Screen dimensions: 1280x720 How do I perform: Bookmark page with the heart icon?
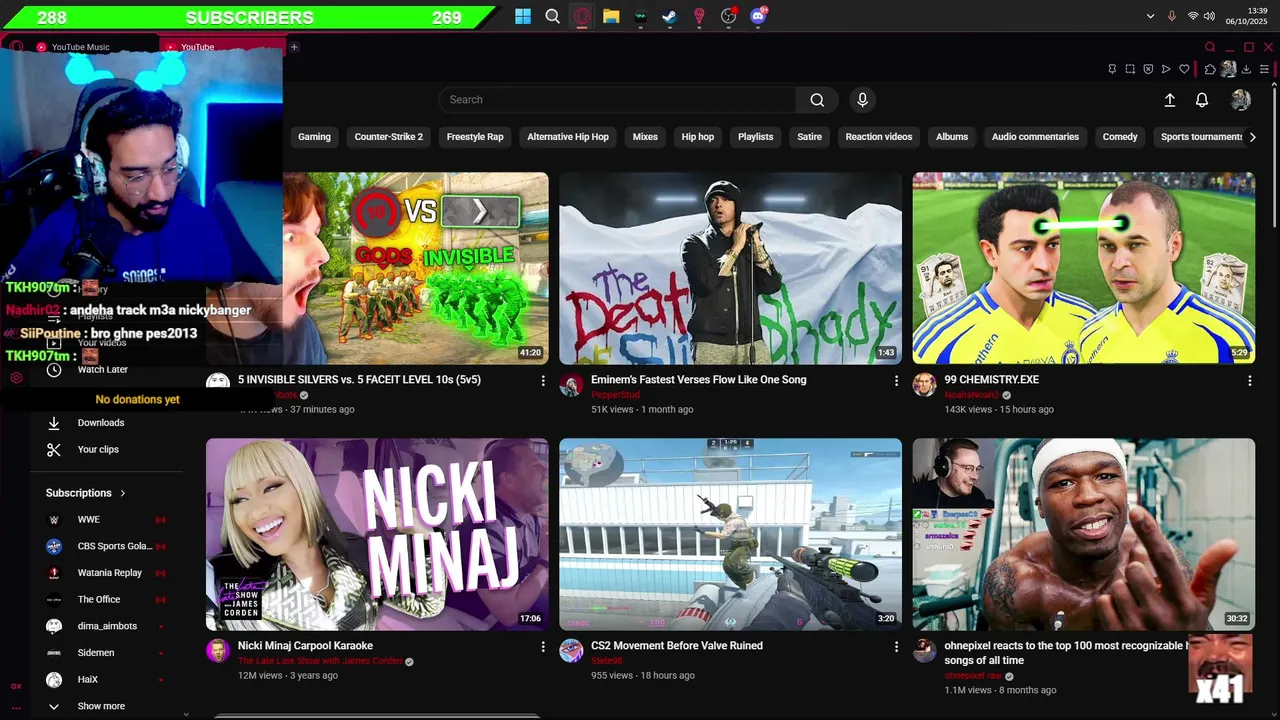click(x=1185, y=69)
